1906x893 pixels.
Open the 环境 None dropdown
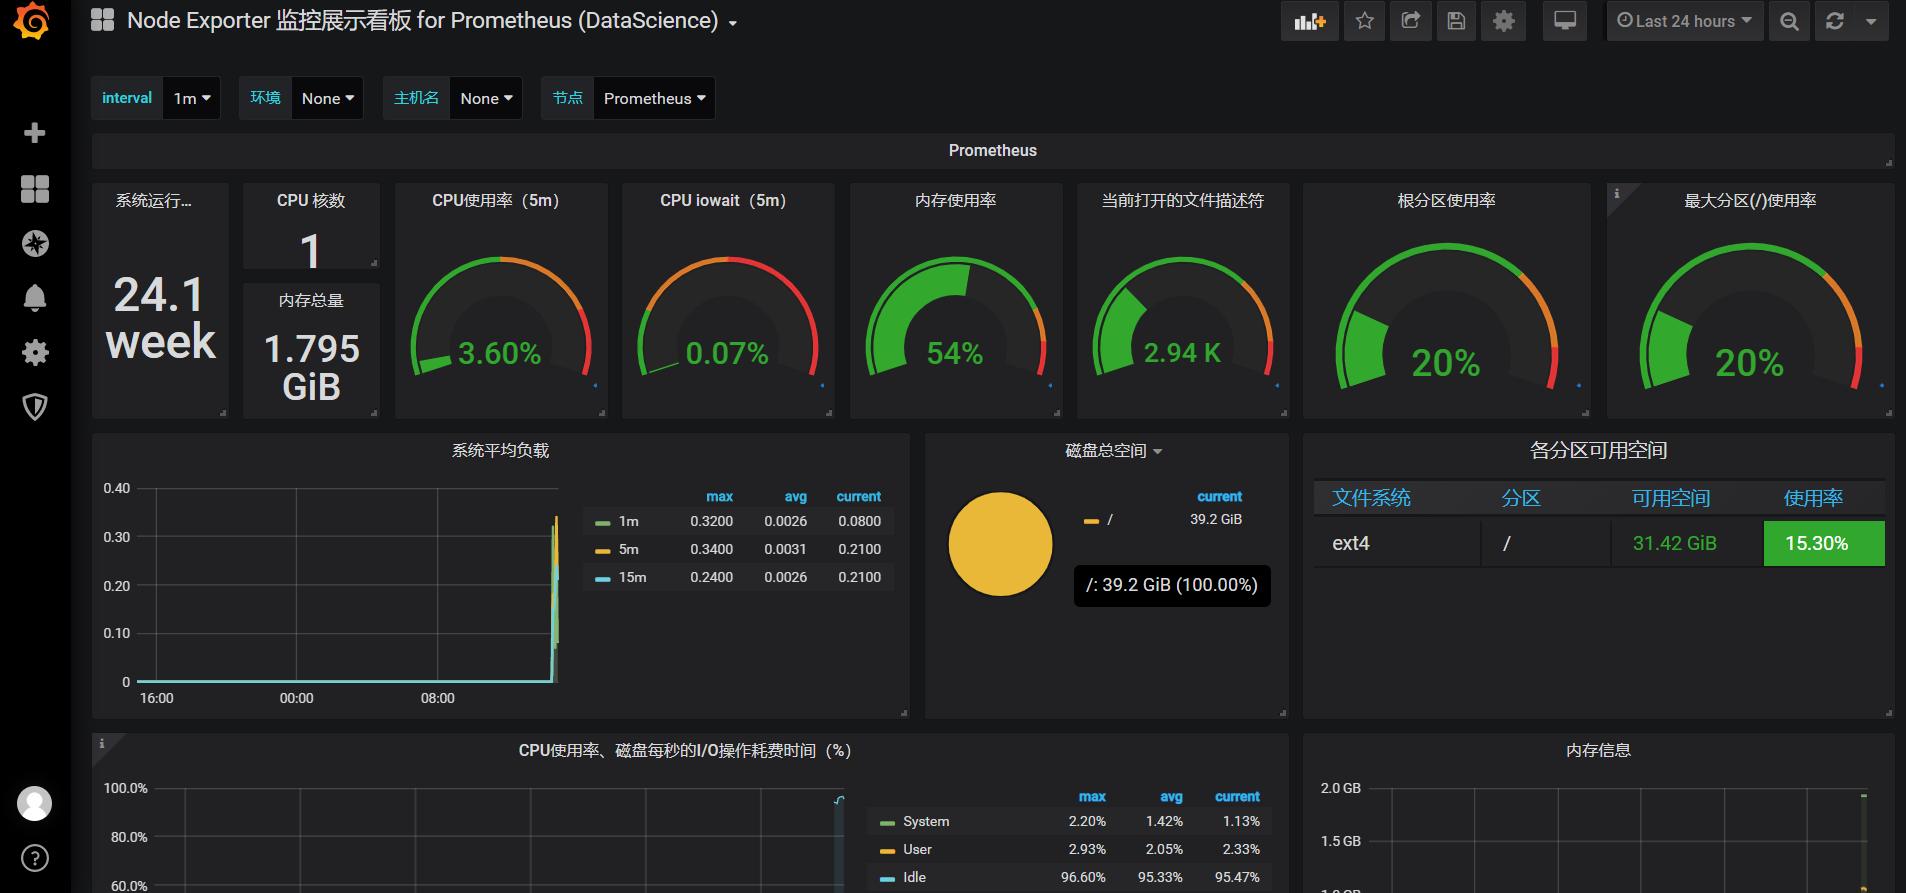327,98
